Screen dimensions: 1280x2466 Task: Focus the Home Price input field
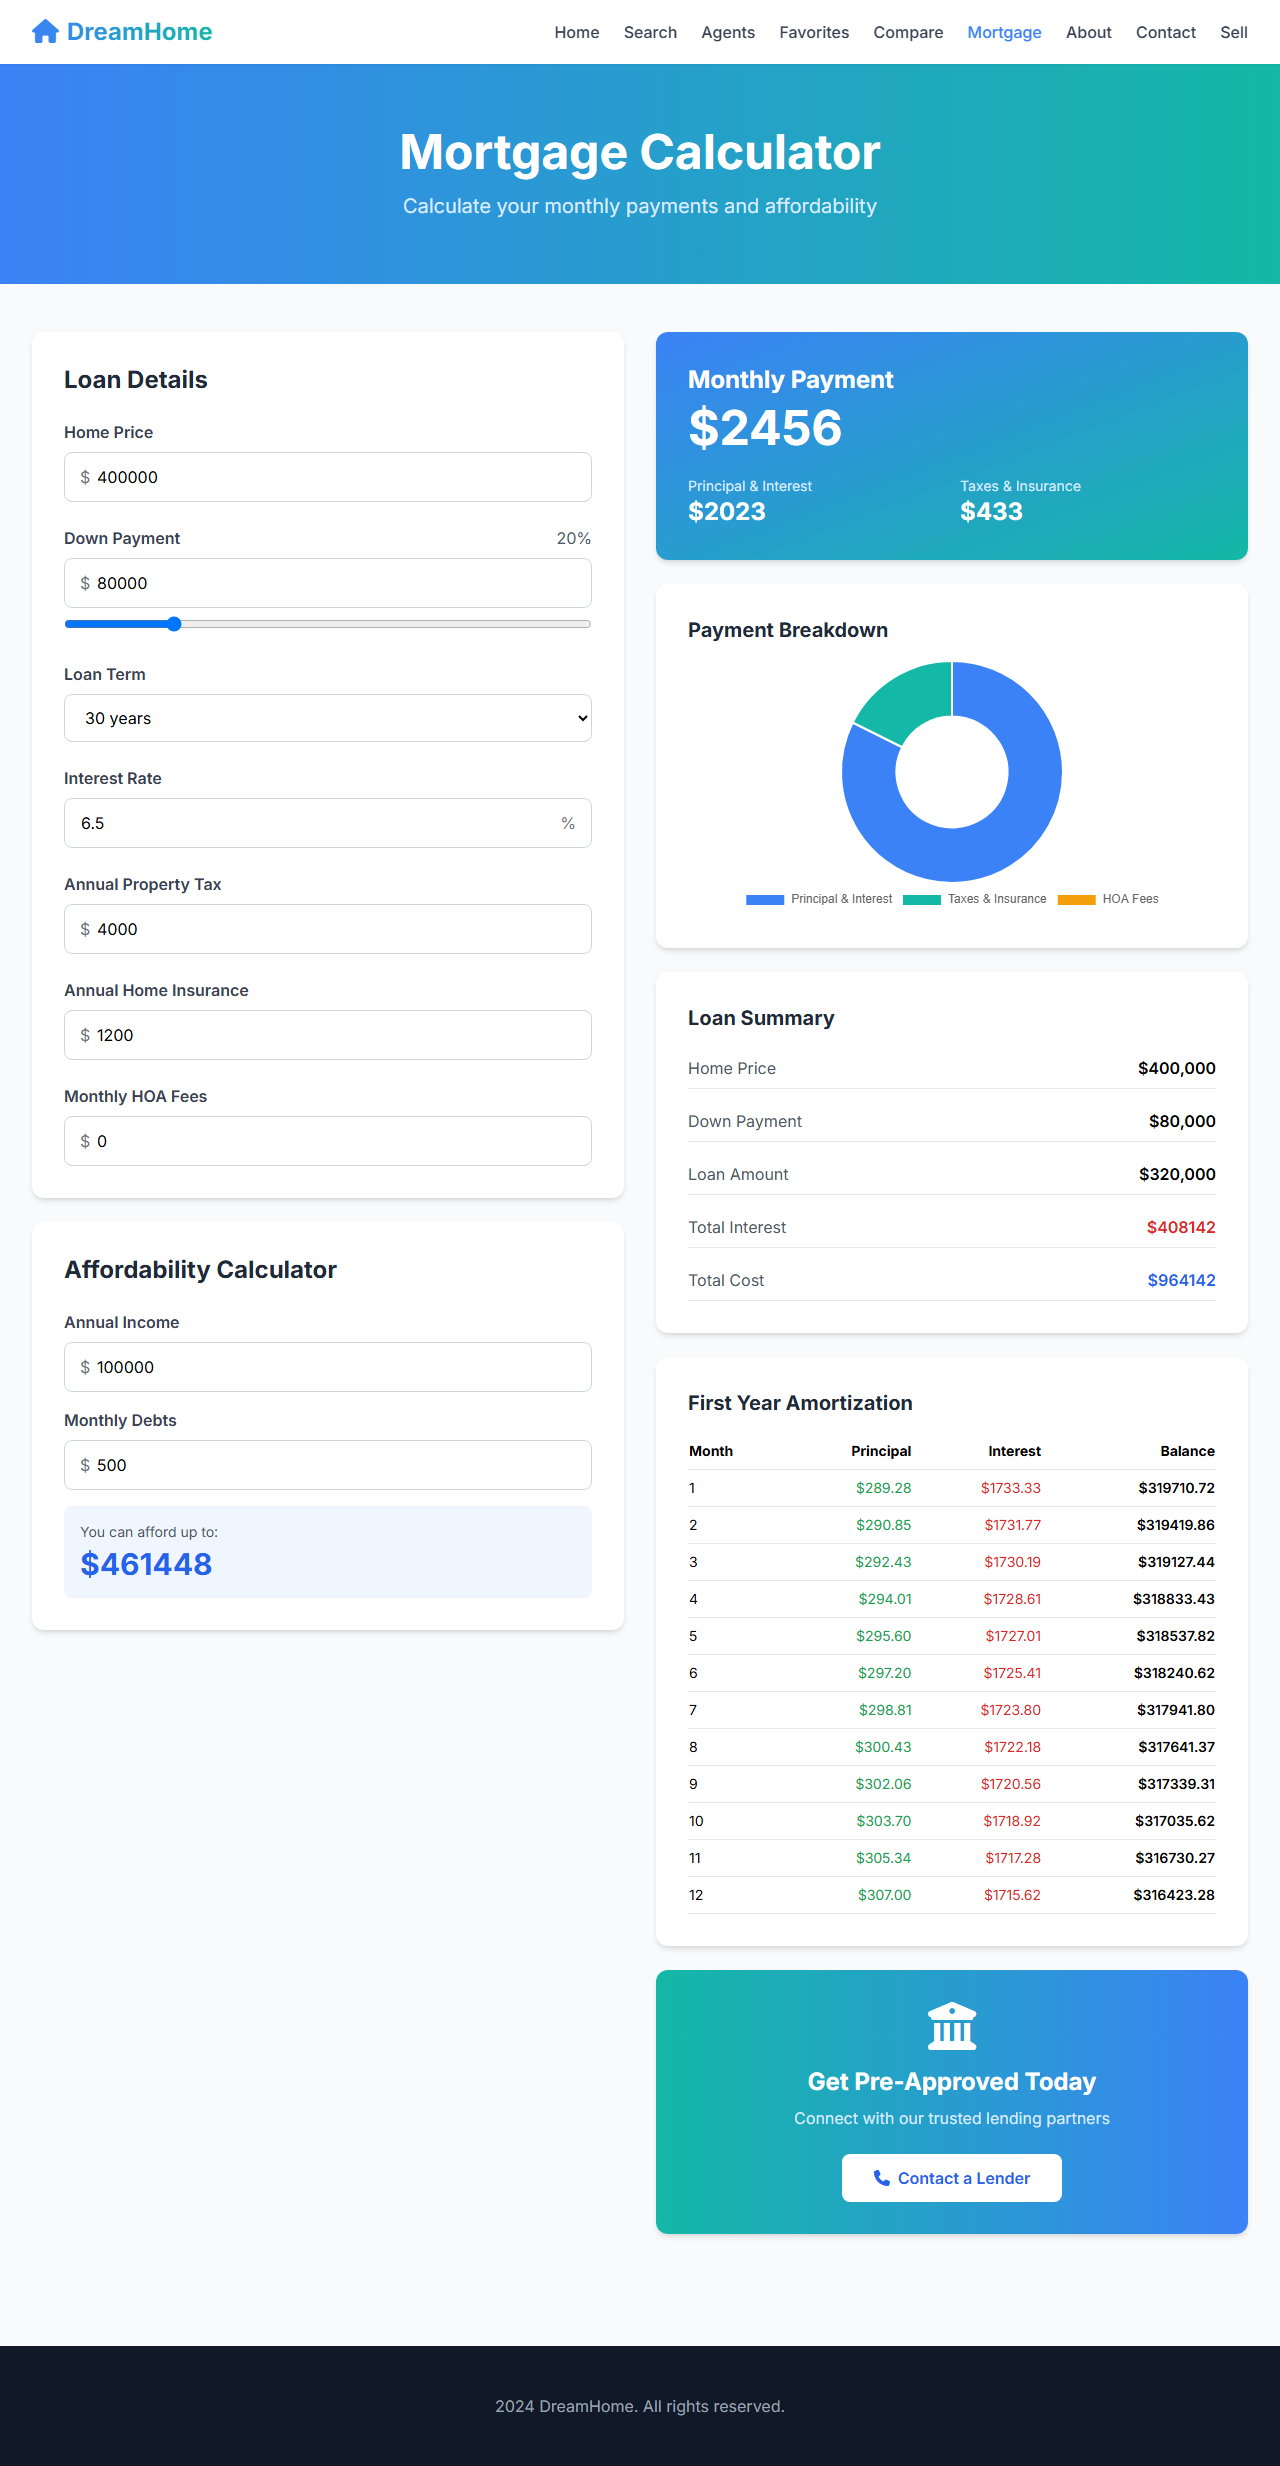328,477
